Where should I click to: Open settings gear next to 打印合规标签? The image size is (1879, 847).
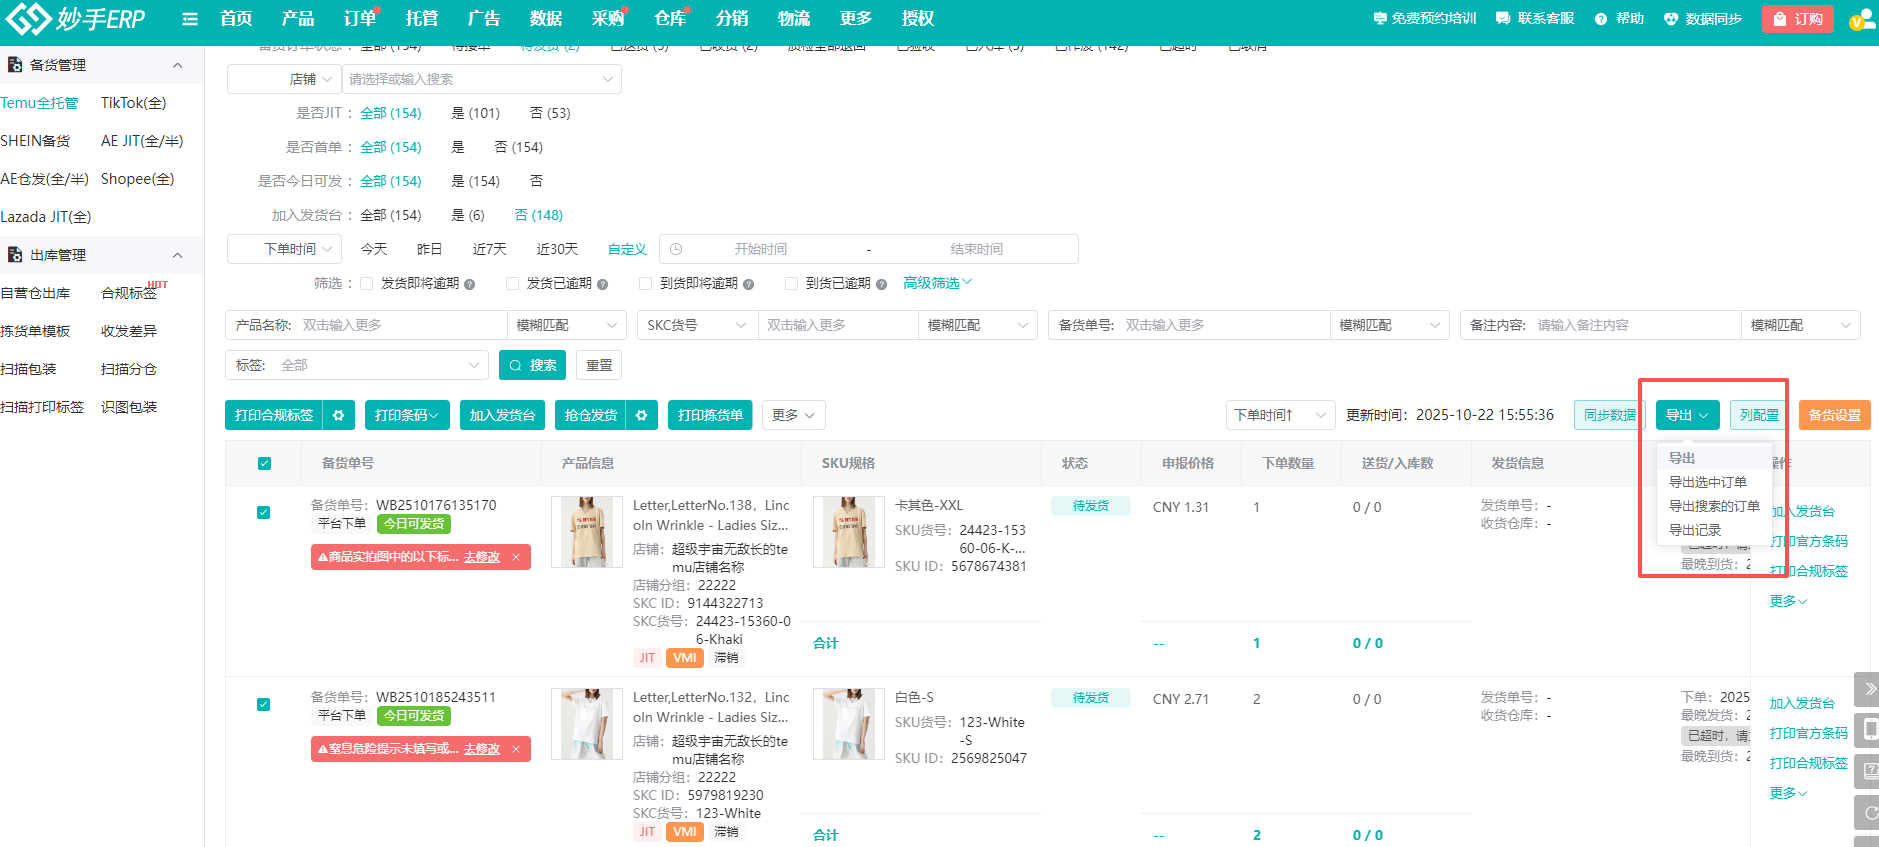click(339, 415)
